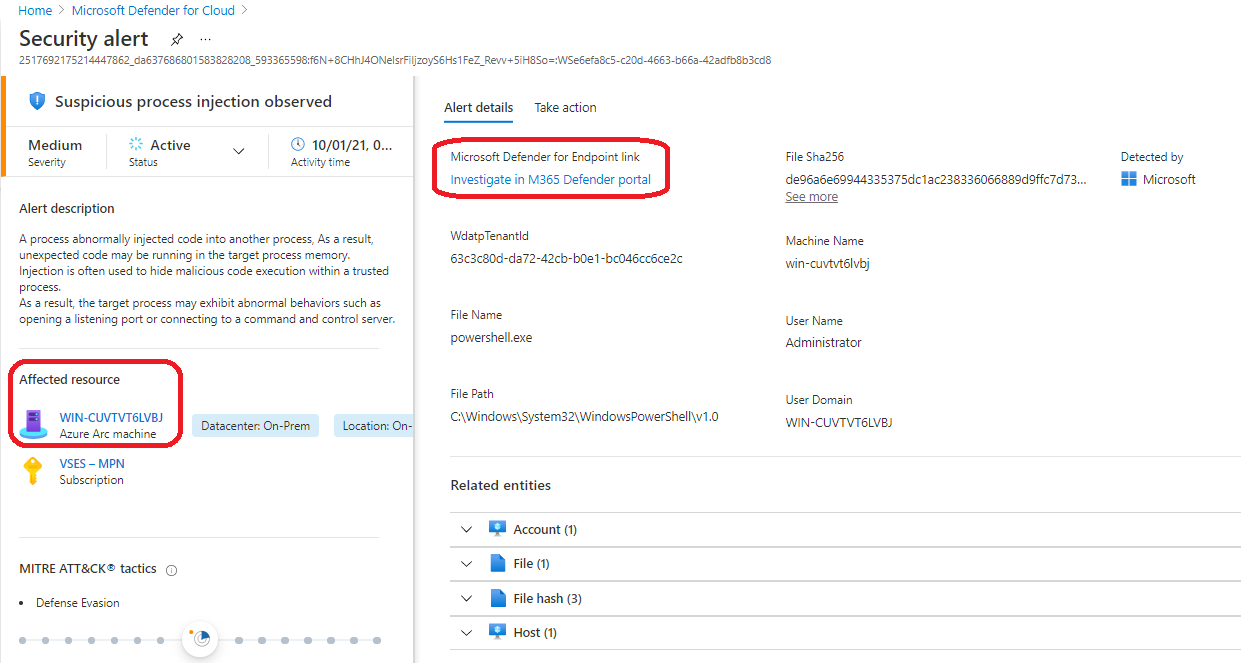Expand the Host (1) related entity
Screen dimensions: 1241x663
click(466, 632)
